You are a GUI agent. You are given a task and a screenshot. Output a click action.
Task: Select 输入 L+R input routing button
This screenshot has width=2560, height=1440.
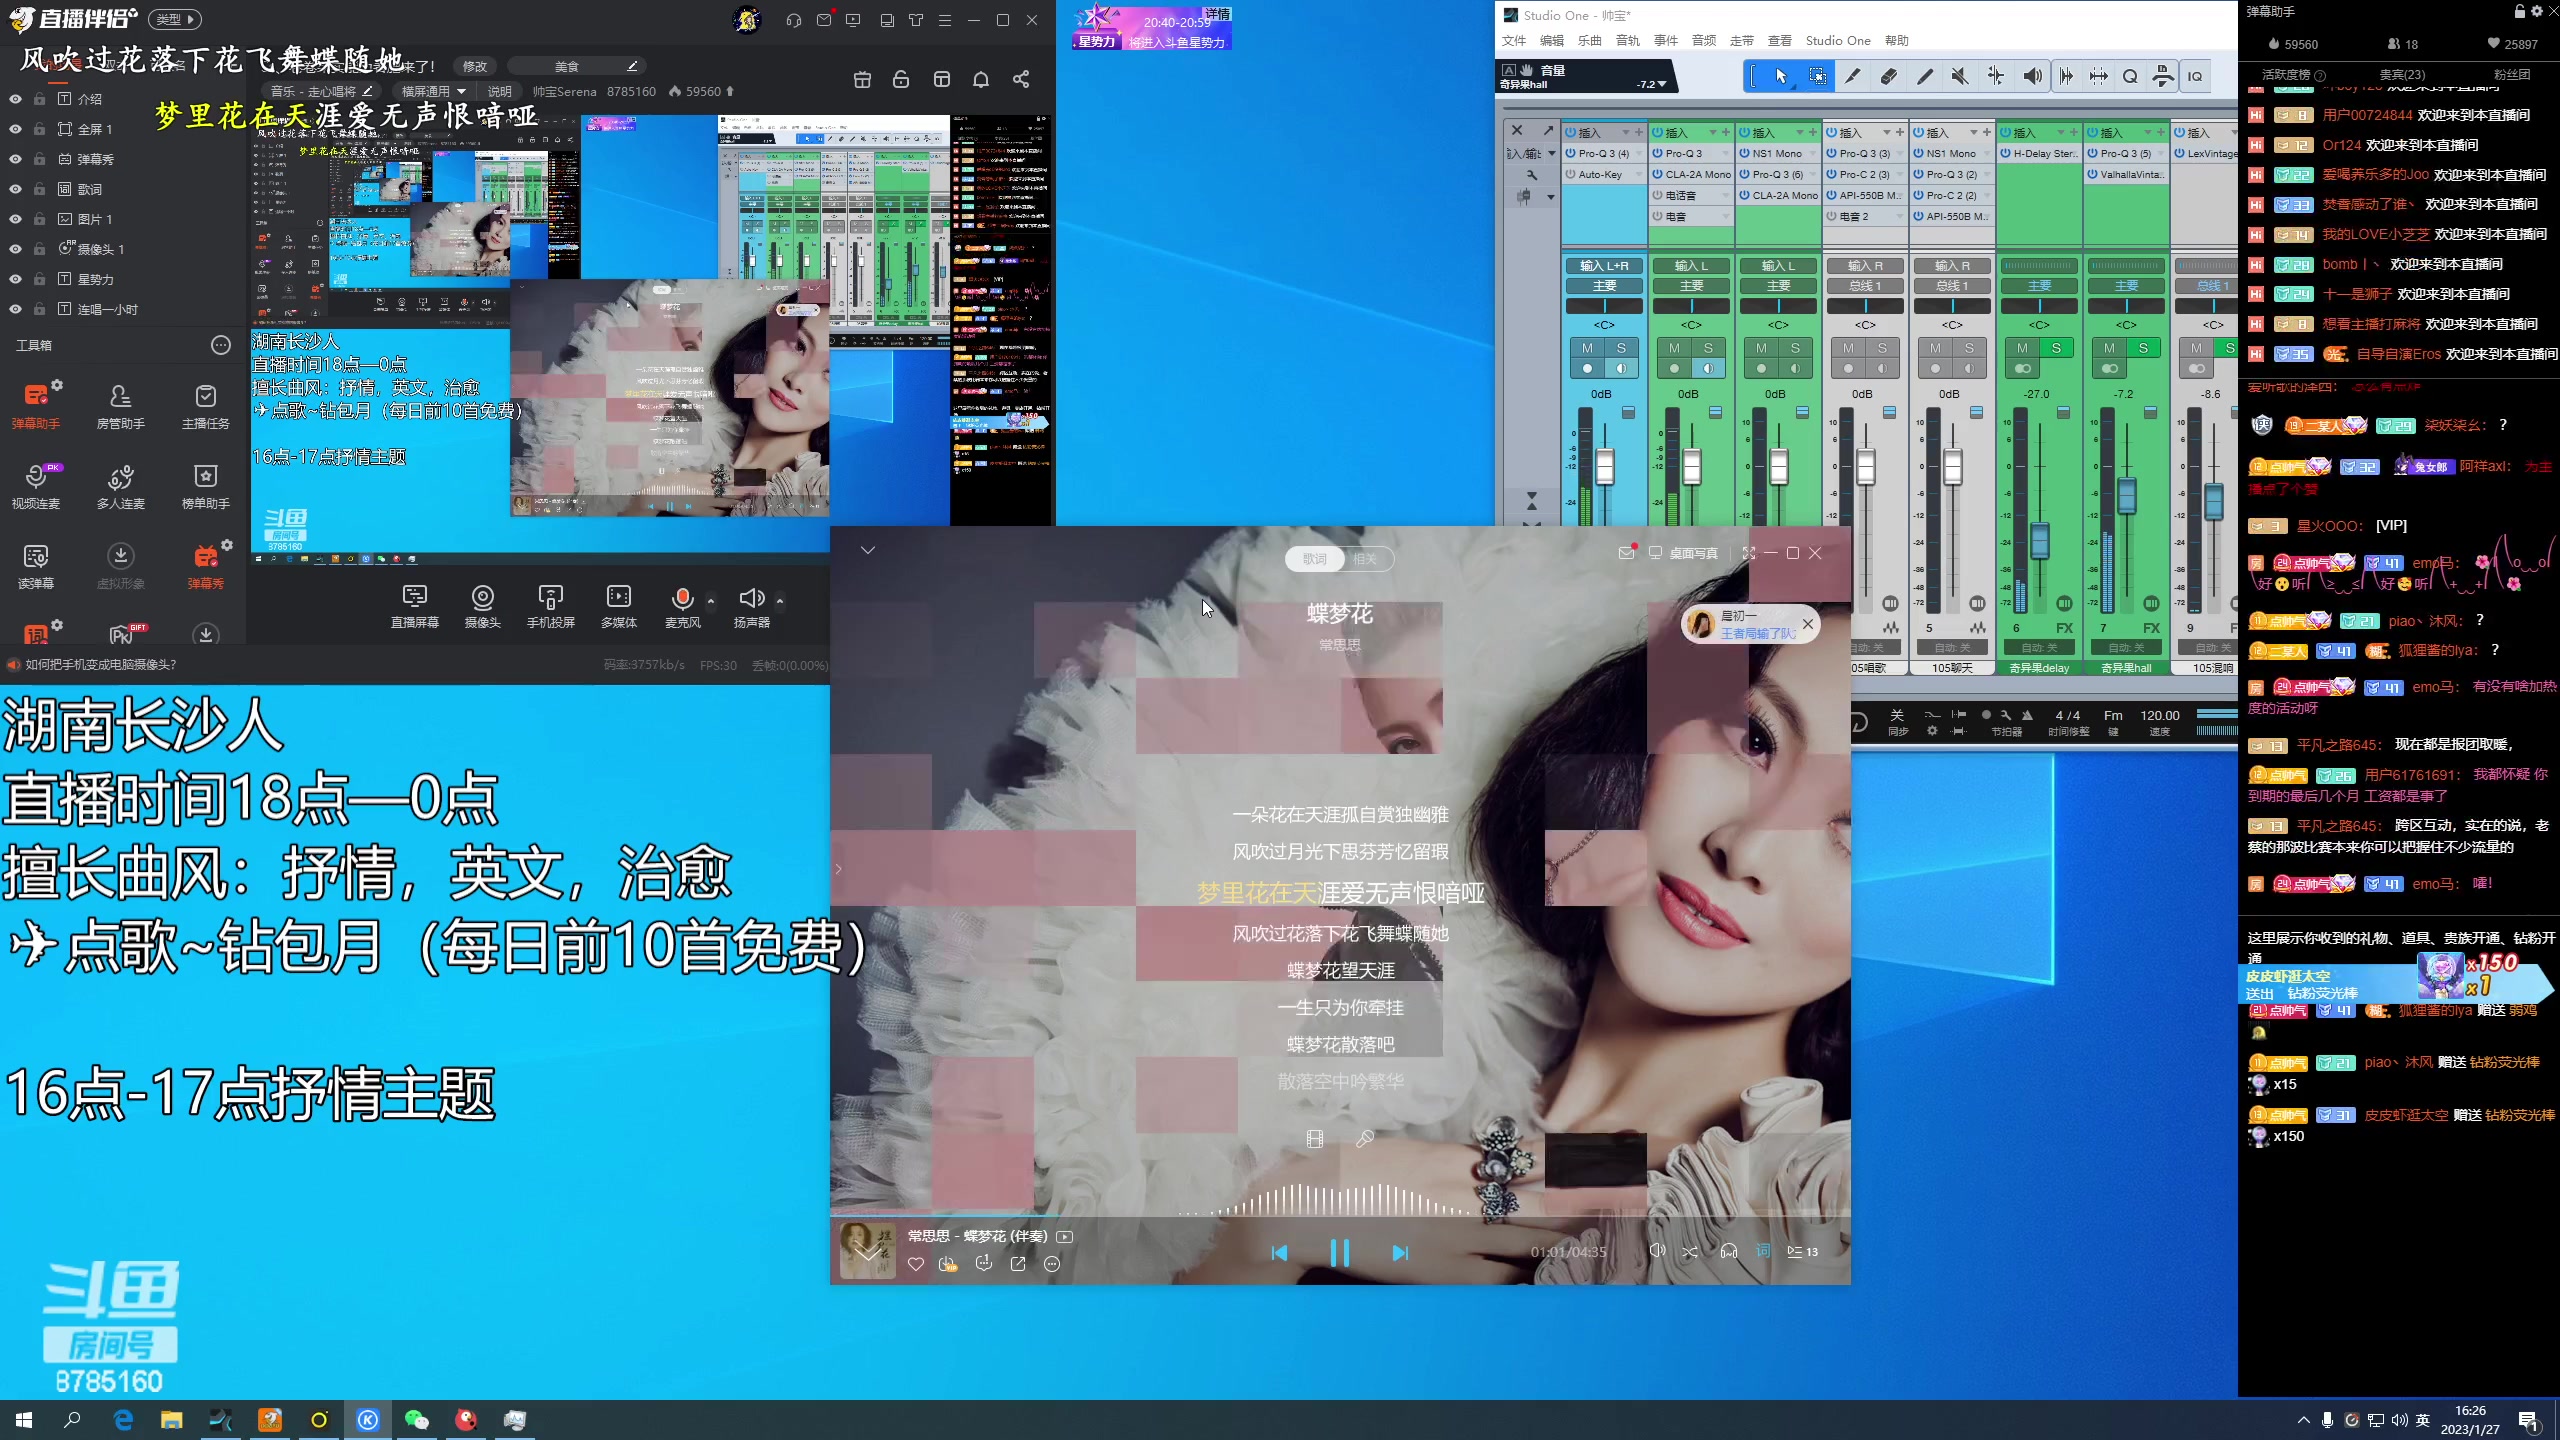[x=1604, y=265]
